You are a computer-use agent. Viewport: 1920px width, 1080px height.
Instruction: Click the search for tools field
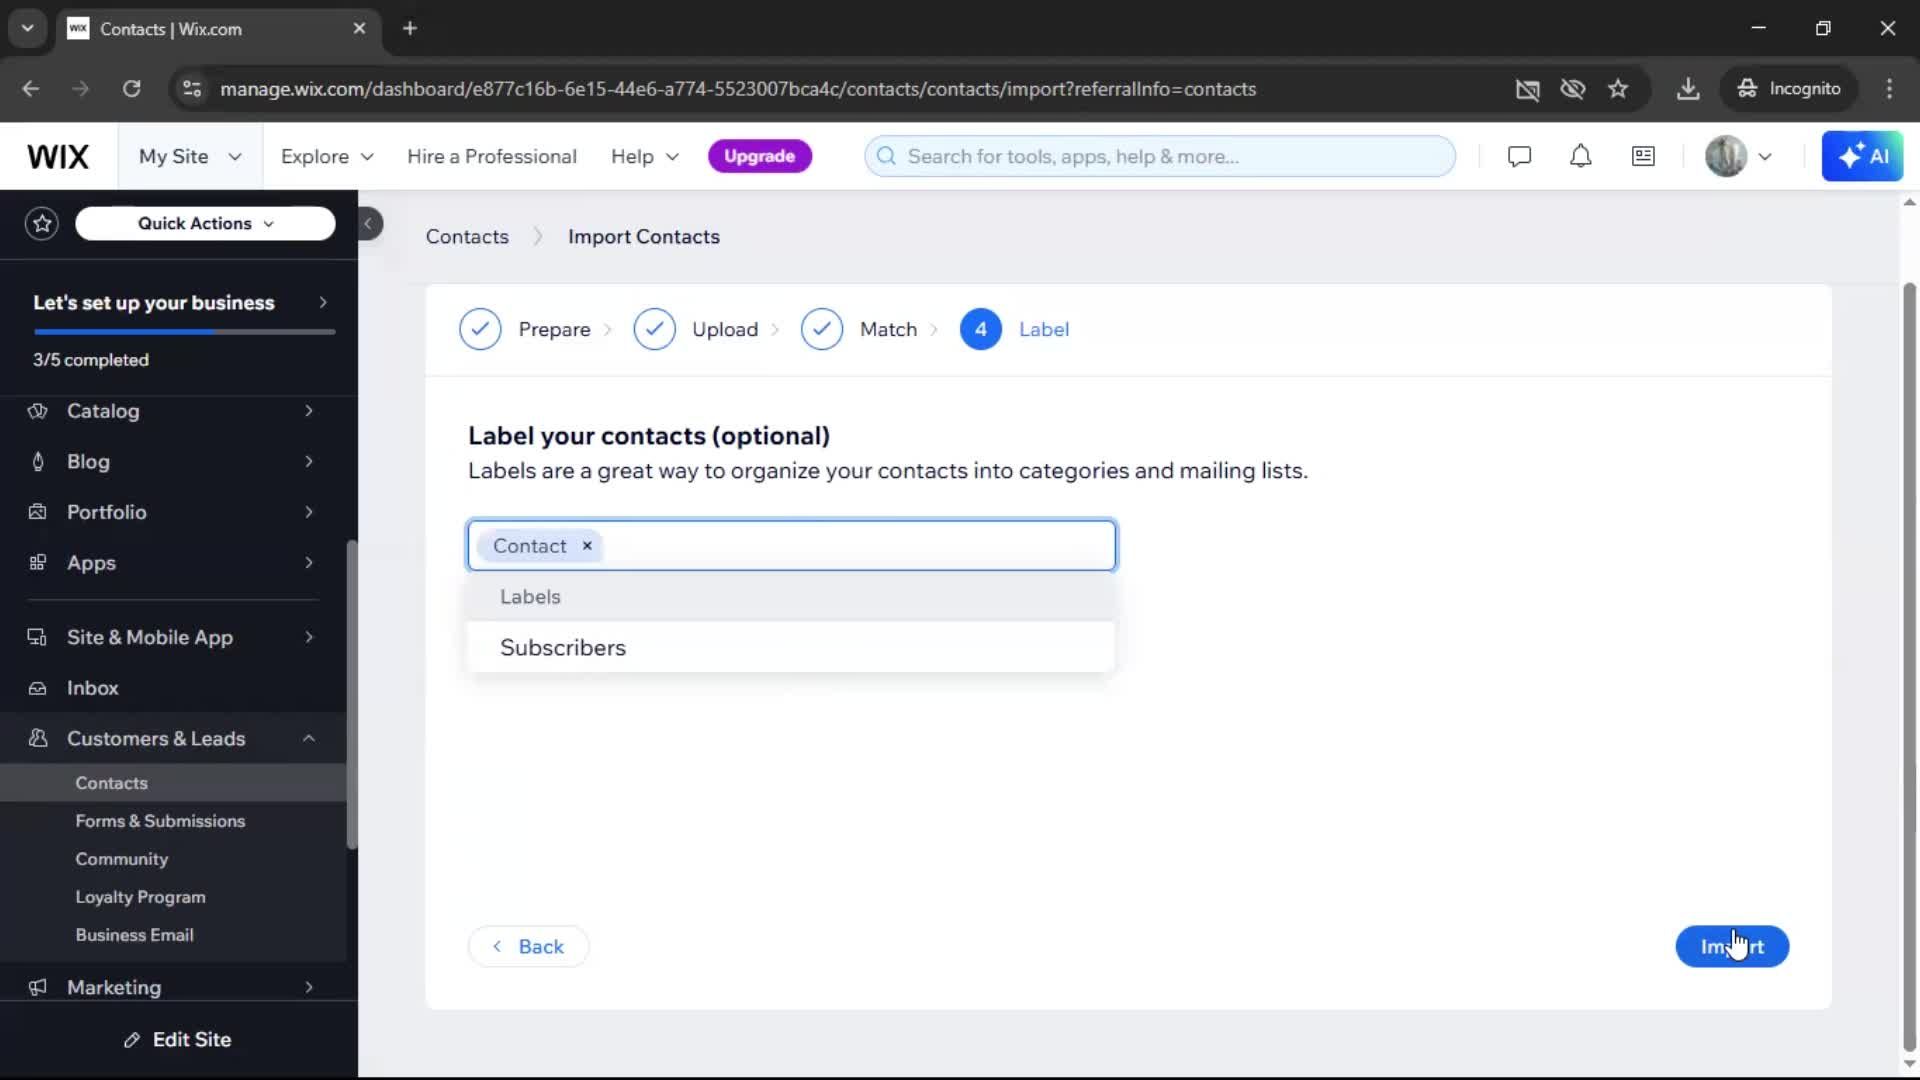(1160, 156)
